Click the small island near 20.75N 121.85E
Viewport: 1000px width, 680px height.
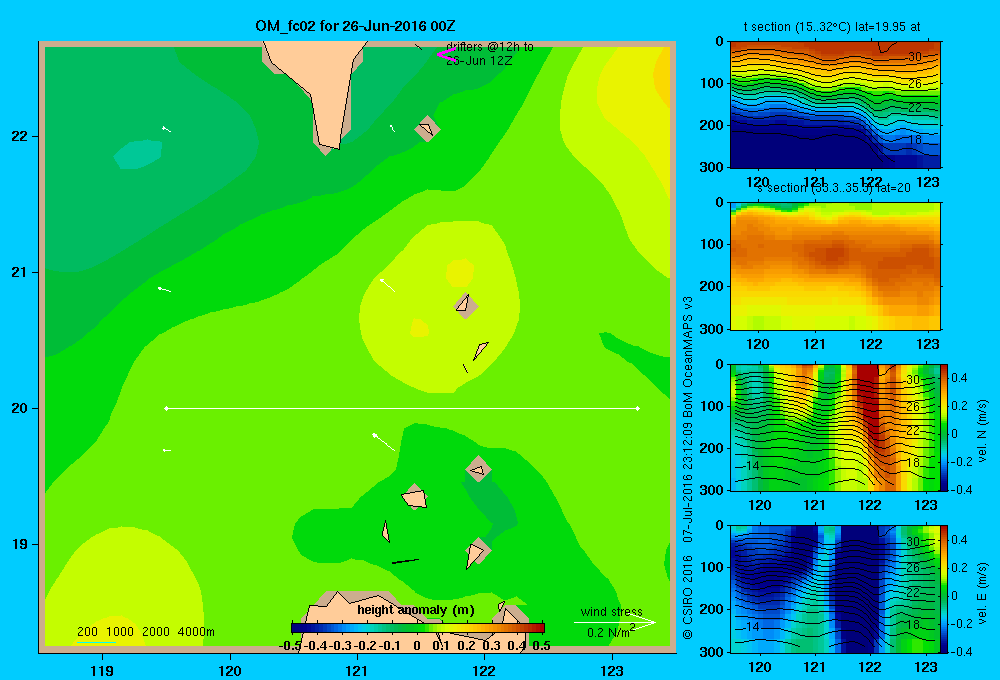coord(466,306)
